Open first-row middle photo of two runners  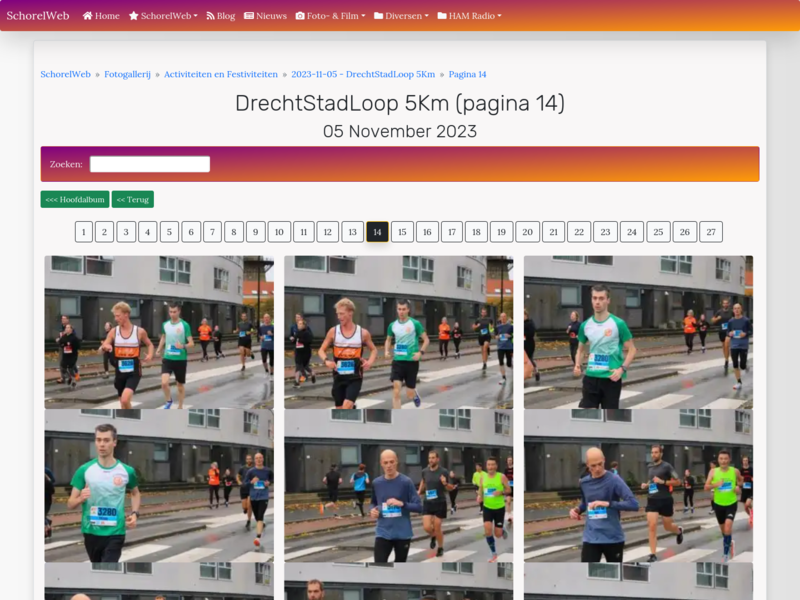coord(398,332)
